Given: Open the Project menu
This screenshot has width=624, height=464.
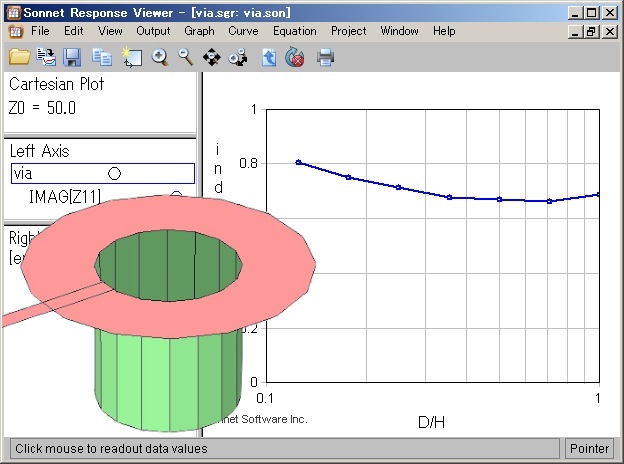Looking at the screenshot, I should click(x=349, y=31).
